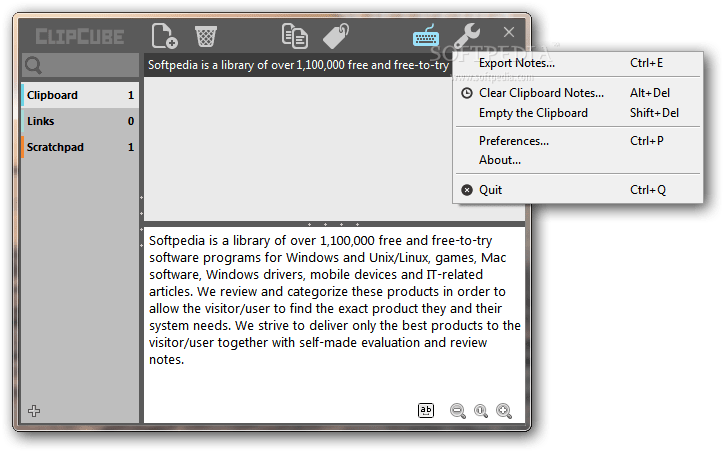Reset zoom with the middle magnifier icon

pyautogui.click(x=481, y=410)
